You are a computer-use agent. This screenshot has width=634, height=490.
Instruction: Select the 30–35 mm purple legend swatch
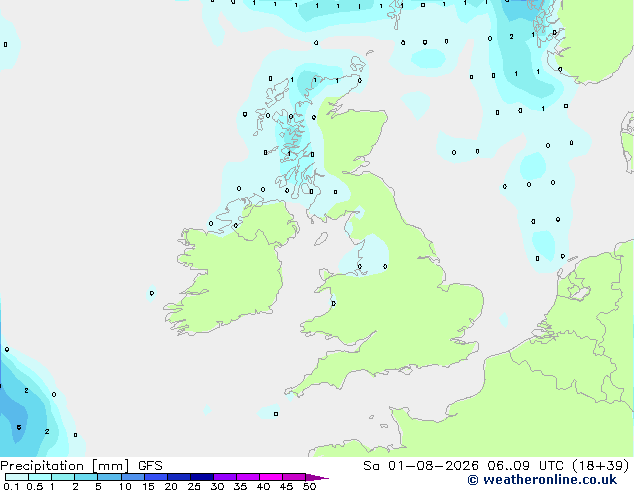224,477
